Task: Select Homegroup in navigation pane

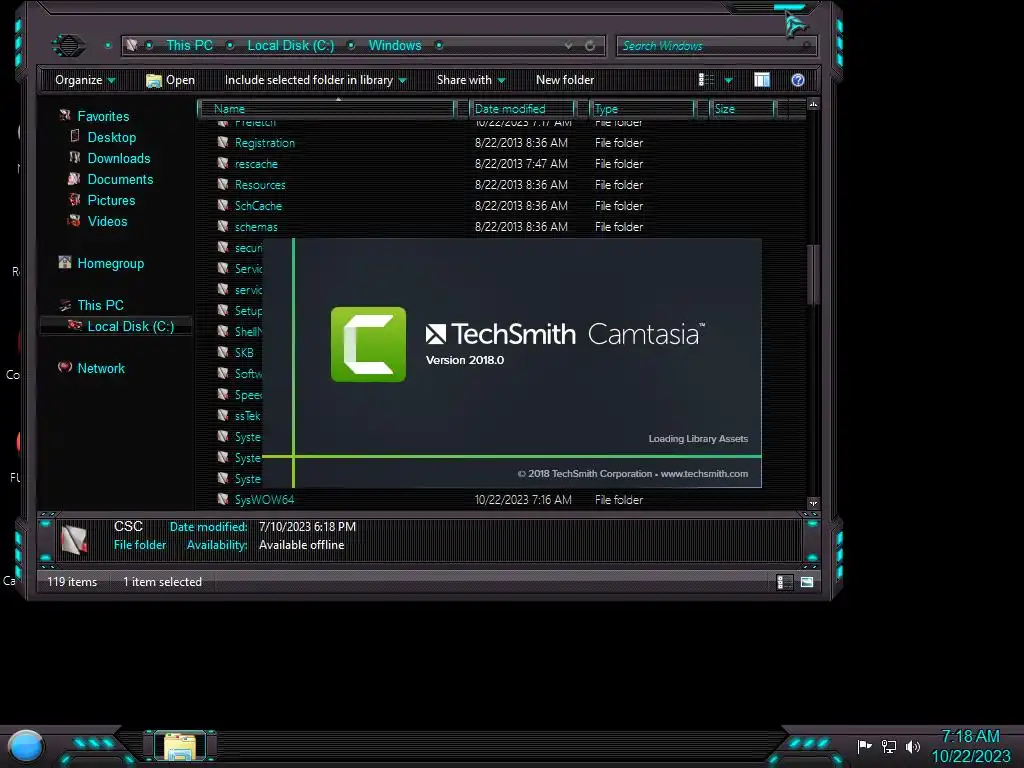Action: point(110,263)
